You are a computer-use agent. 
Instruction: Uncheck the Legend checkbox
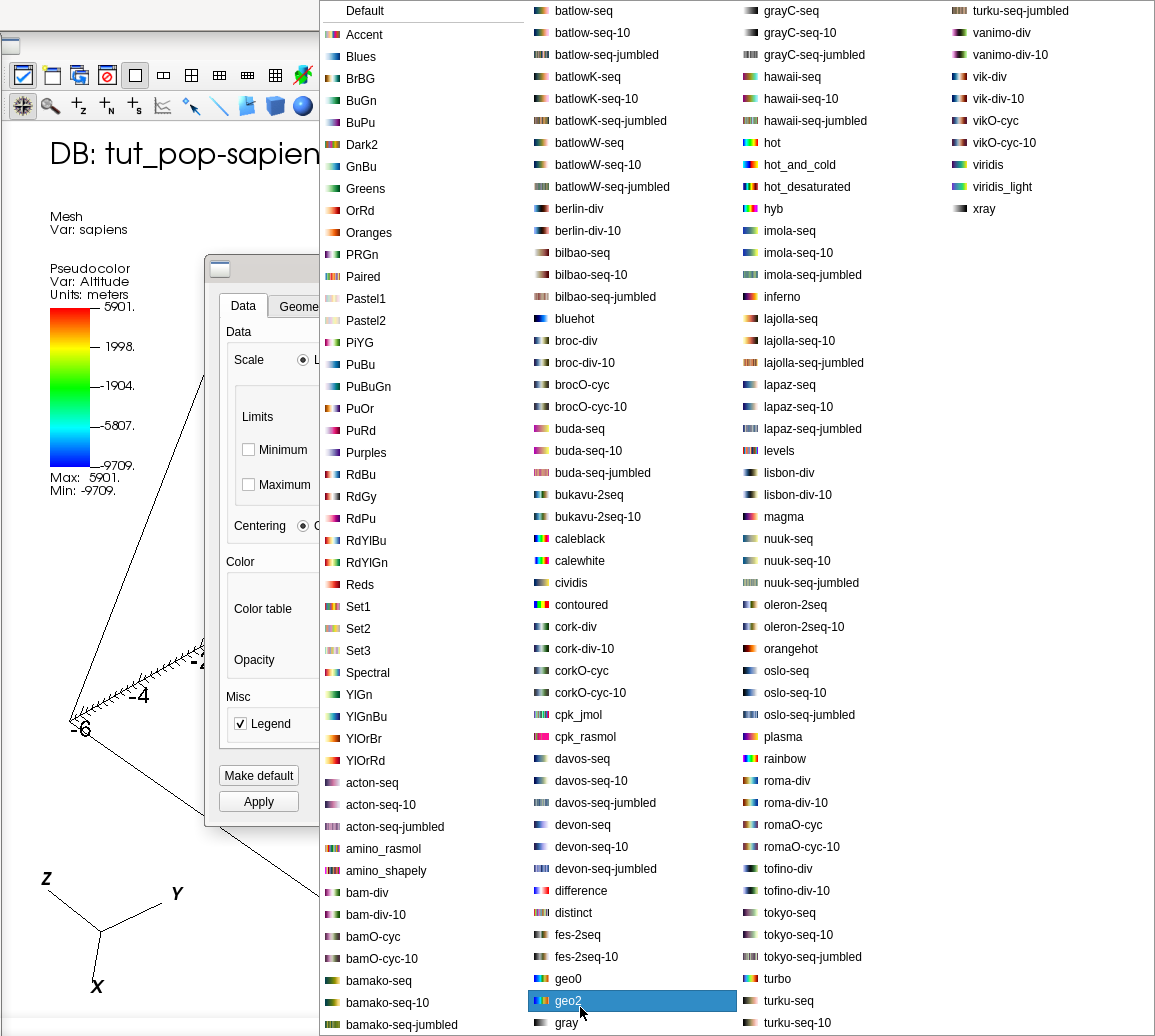point(241,724)
